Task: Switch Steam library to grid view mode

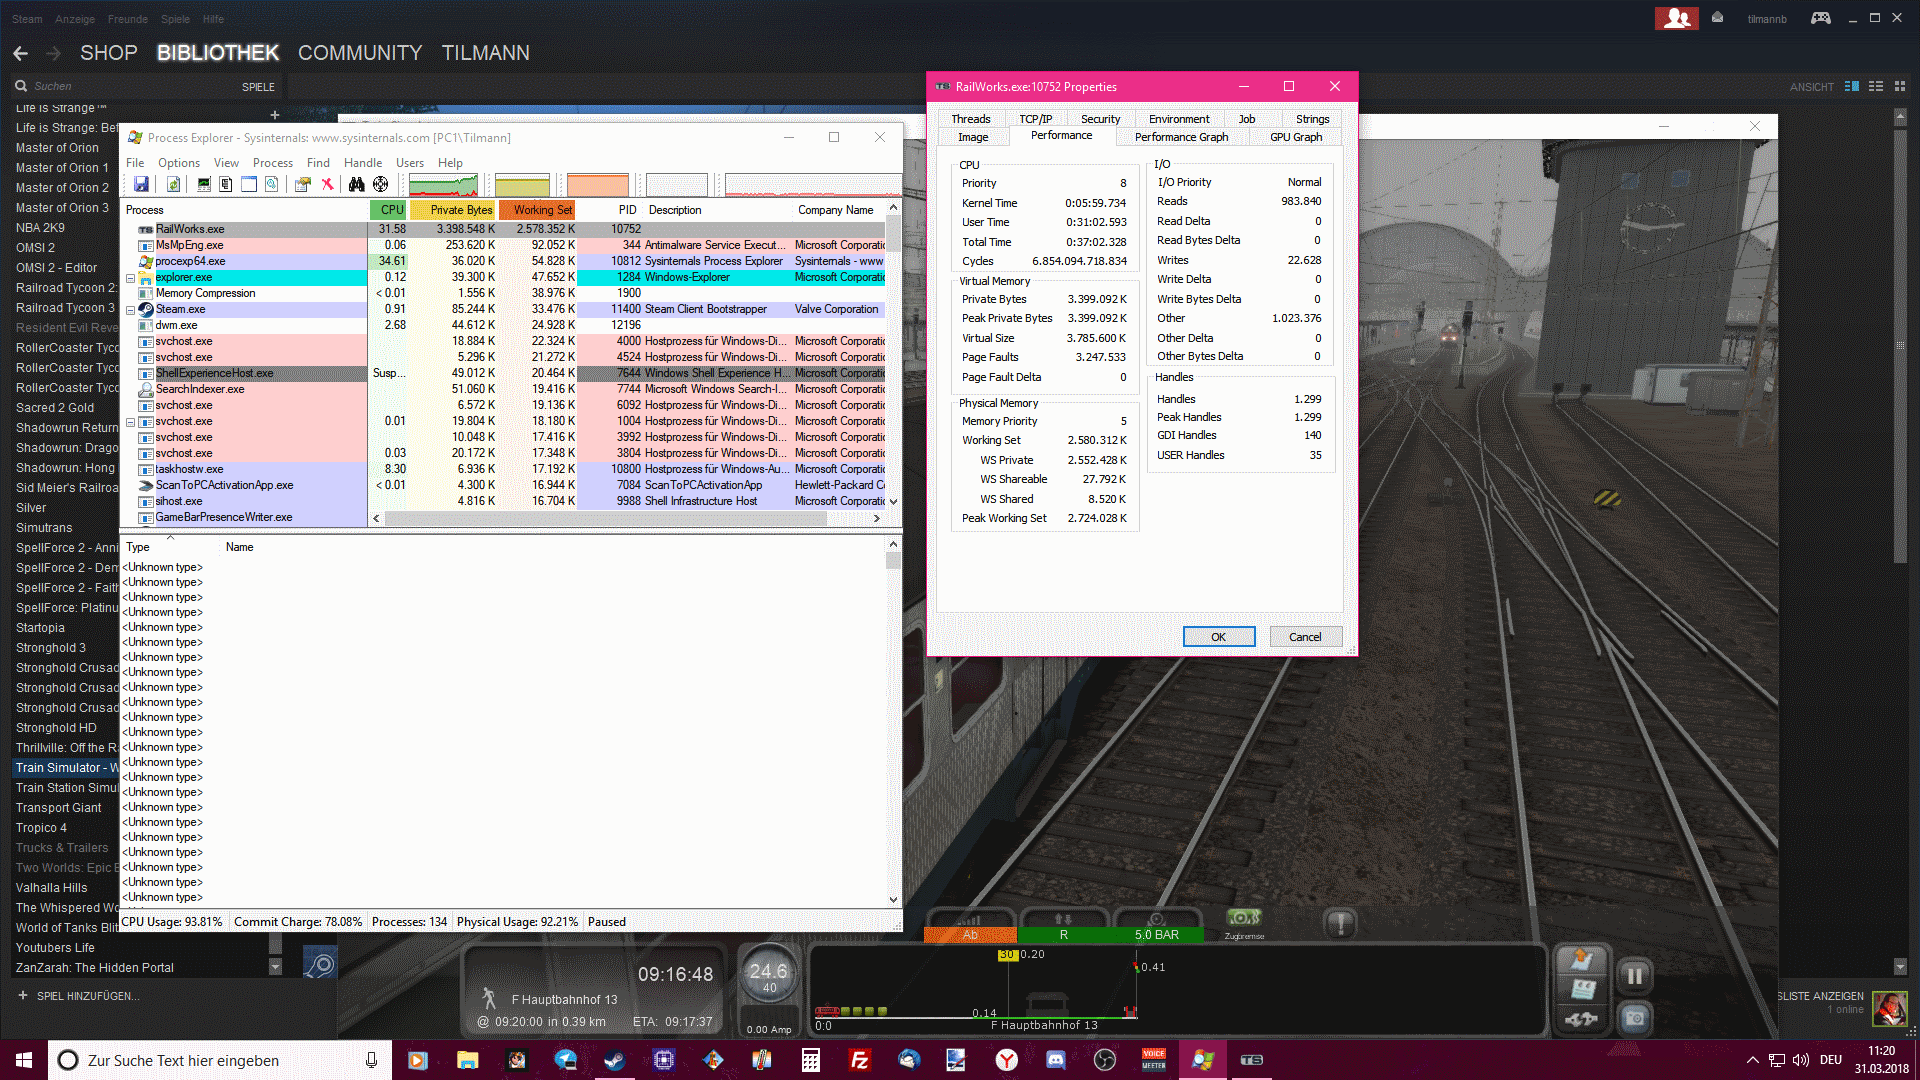Action: (1900, 87)
